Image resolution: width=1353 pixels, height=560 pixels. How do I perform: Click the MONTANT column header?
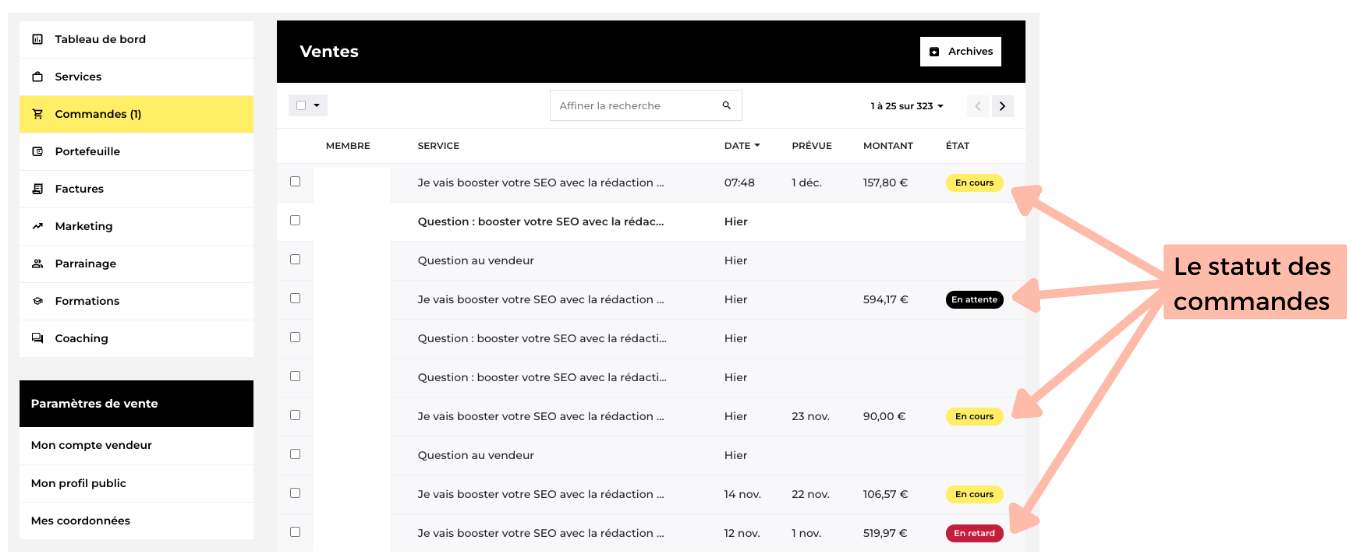888,146
